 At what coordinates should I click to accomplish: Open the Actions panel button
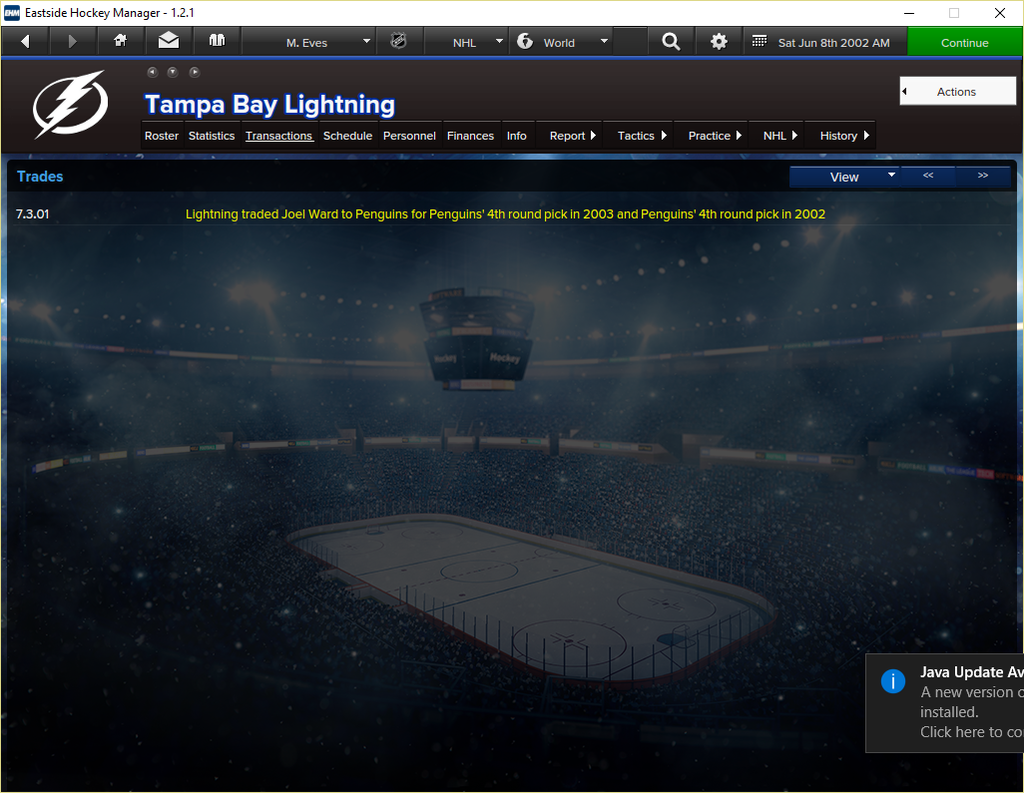(x=957, y=91)
